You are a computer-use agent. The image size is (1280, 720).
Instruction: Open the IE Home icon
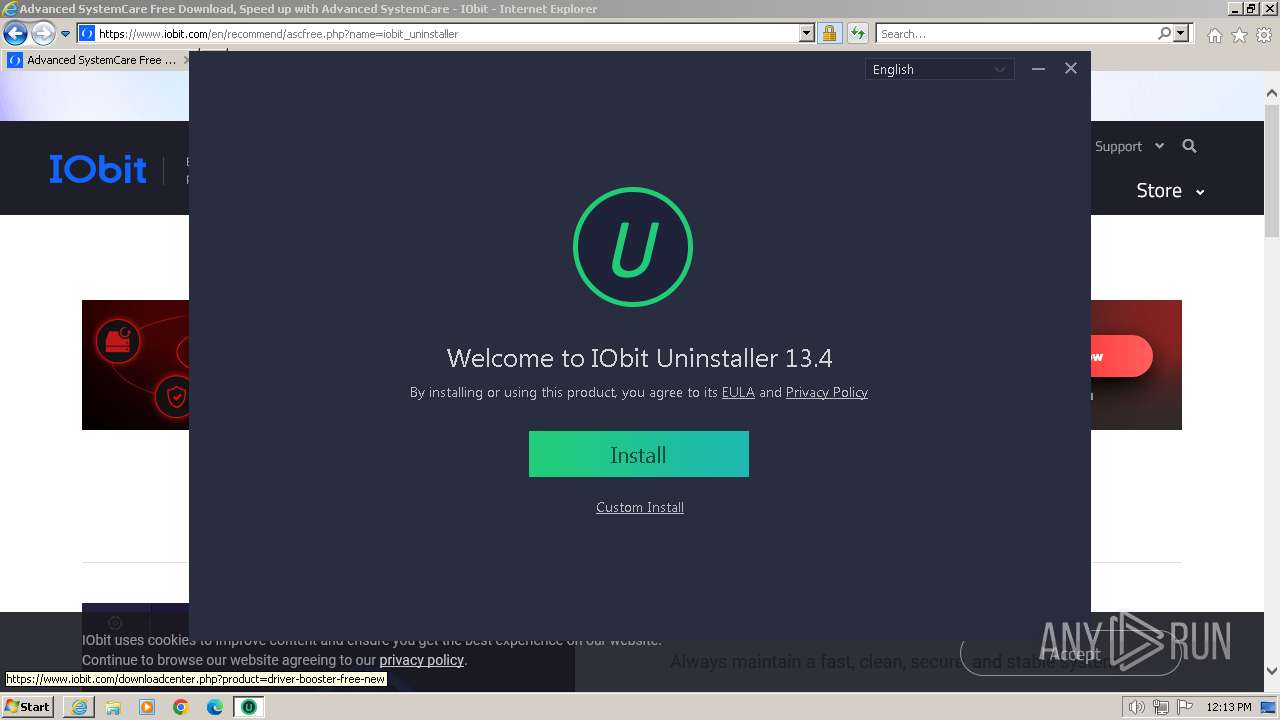pos(1215,35)
